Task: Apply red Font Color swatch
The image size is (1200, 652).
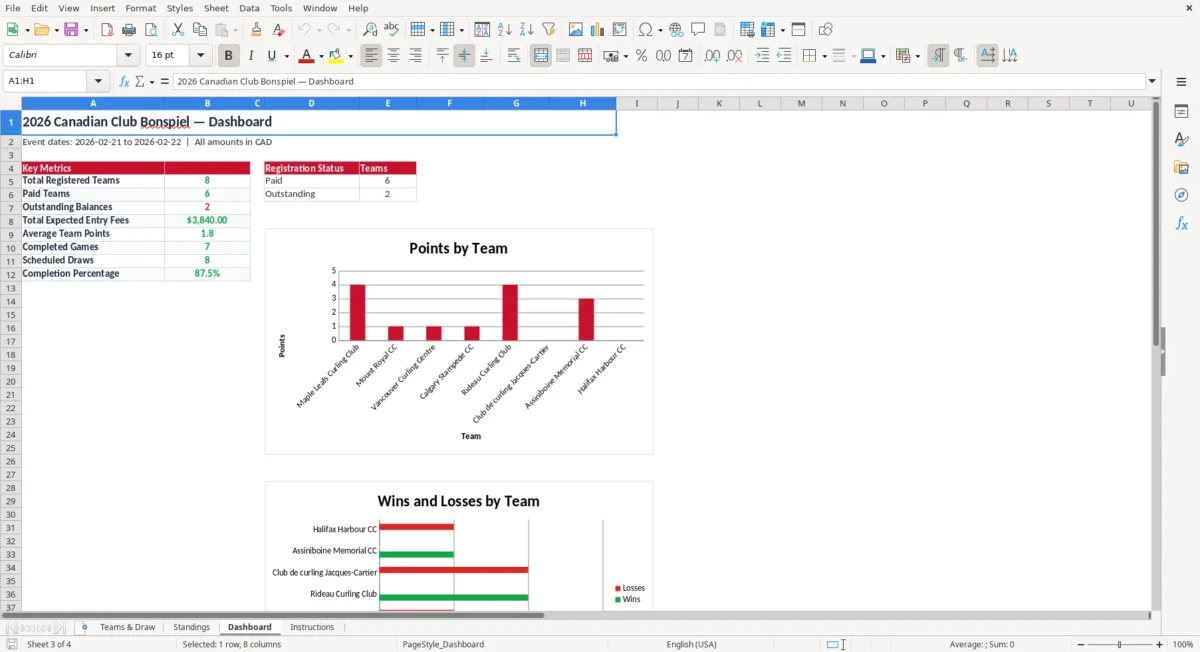Action: (308, 56)
